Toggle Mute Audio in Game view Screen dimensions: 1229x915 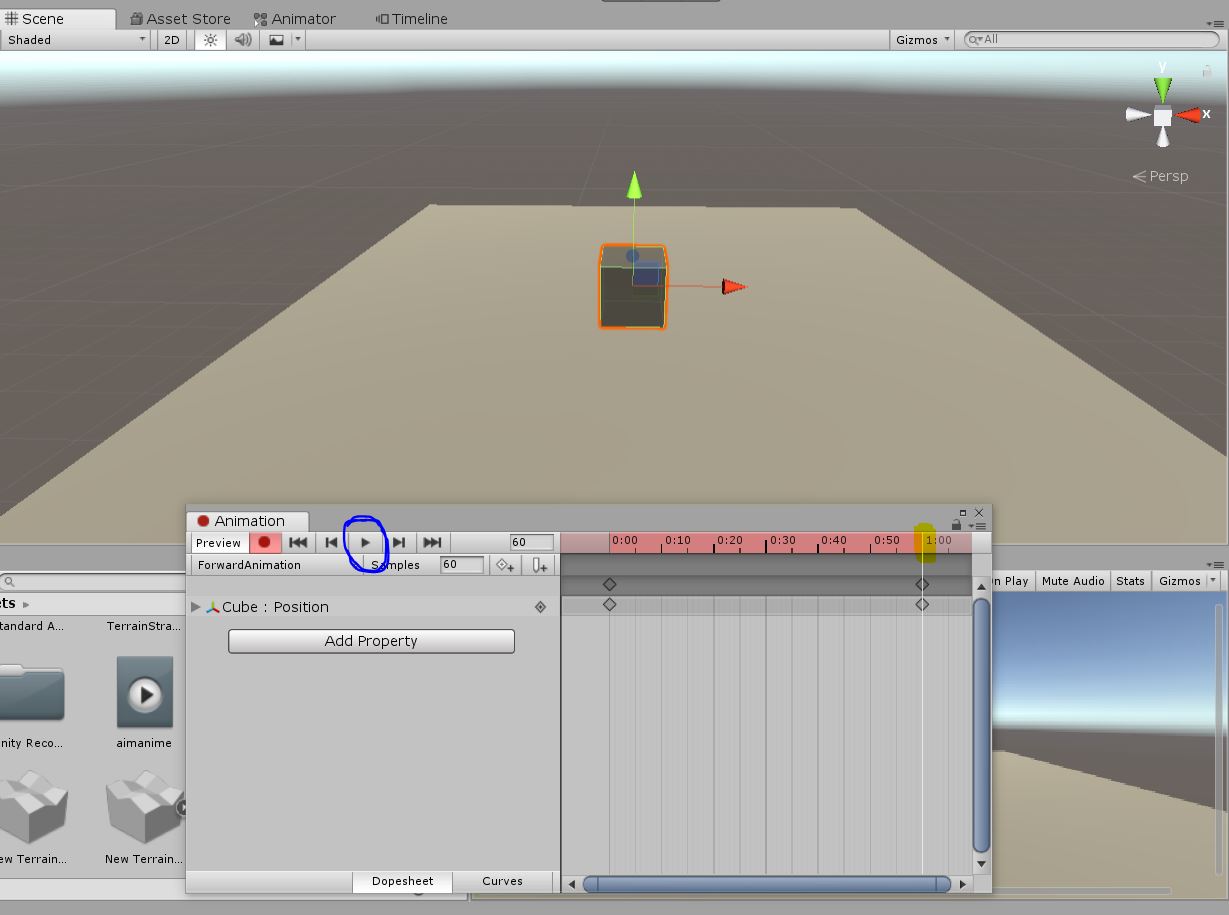pyautogui.click(x=1072, y=580)
